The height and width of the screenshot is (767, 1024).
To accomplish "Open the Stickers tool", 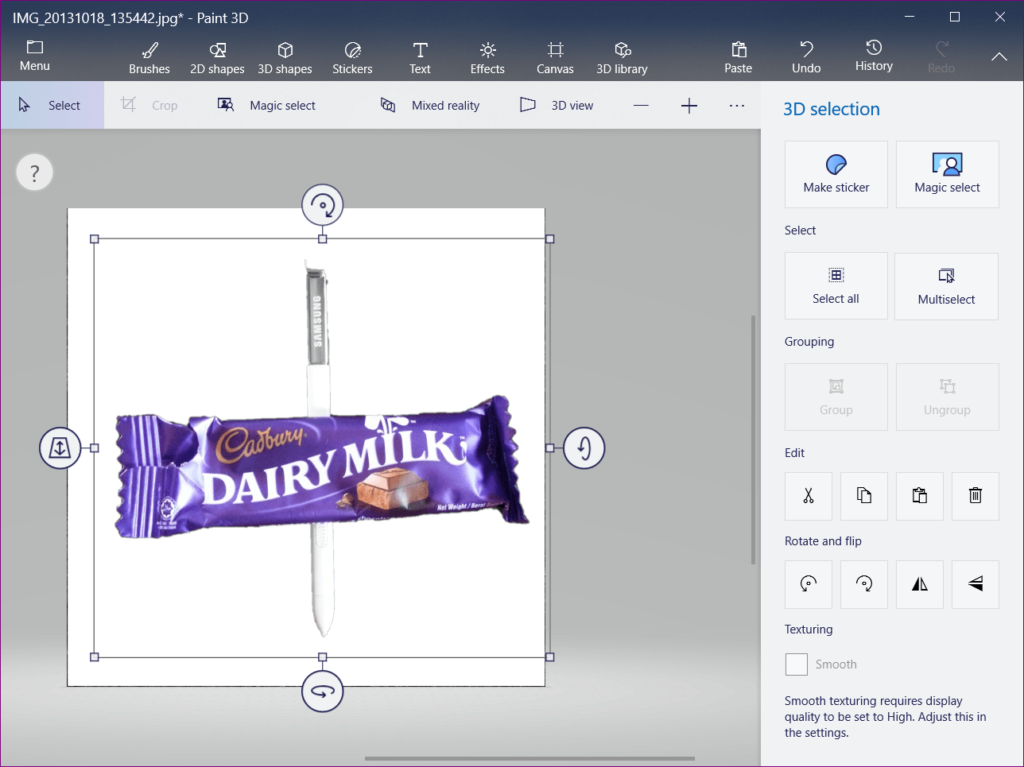I will click(x=352, y=58).
